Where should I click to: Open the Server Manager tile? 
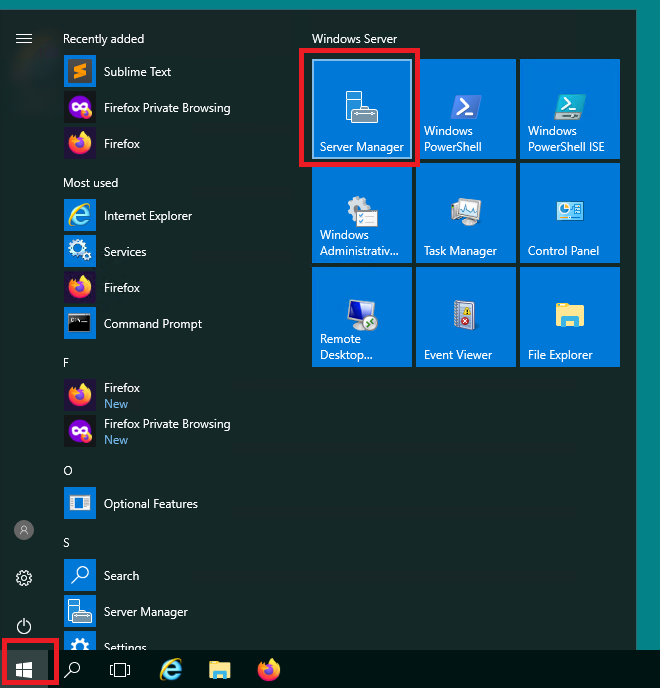pyautogui.click(x=362, y=109)
